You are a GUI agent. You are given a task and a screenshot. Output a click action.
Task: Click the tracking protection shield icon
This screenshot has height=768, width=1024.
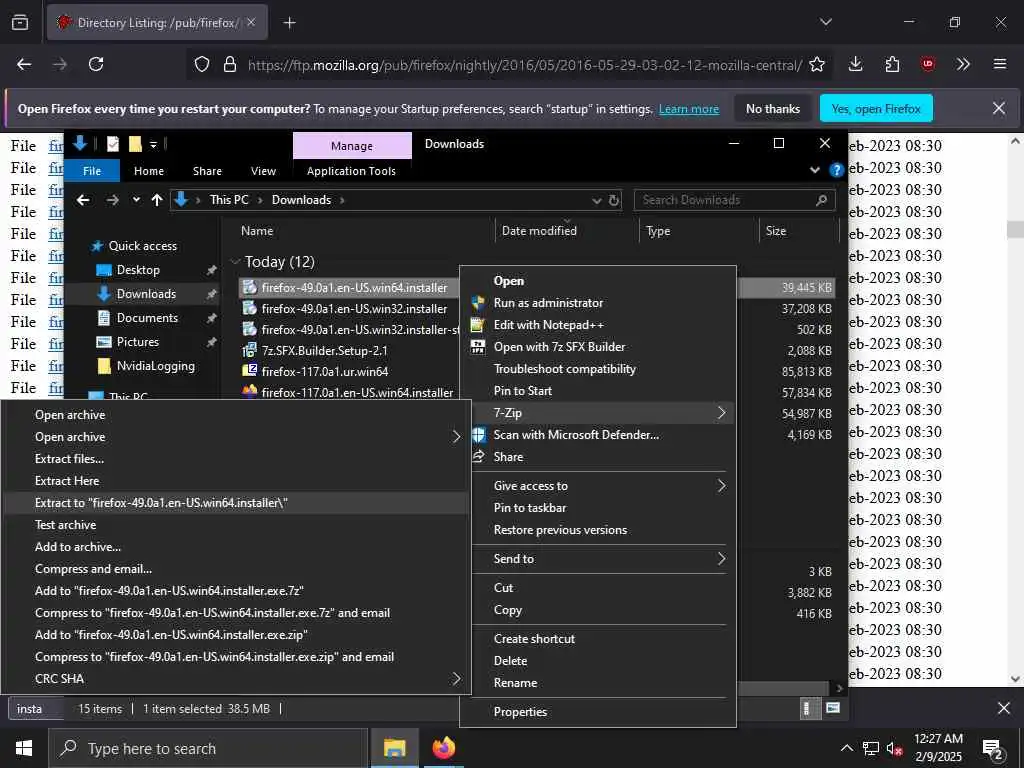202,64
